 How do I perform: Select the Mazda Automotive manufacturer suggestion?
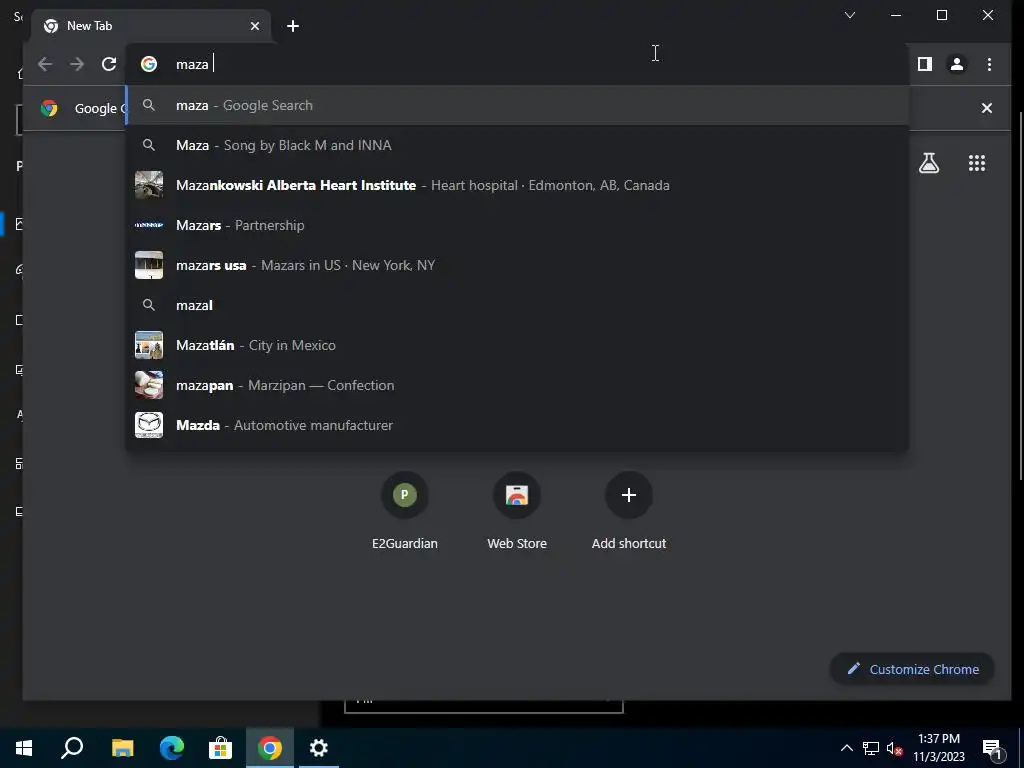click(517, 425)
